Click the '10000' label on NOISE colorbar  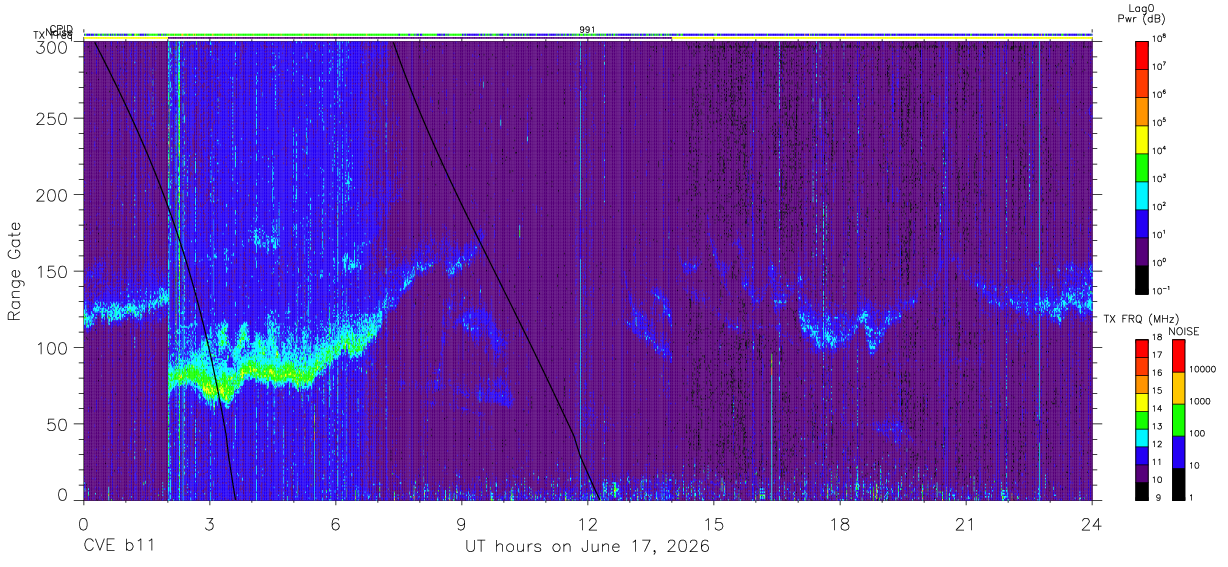click(x=1203, y=370)
